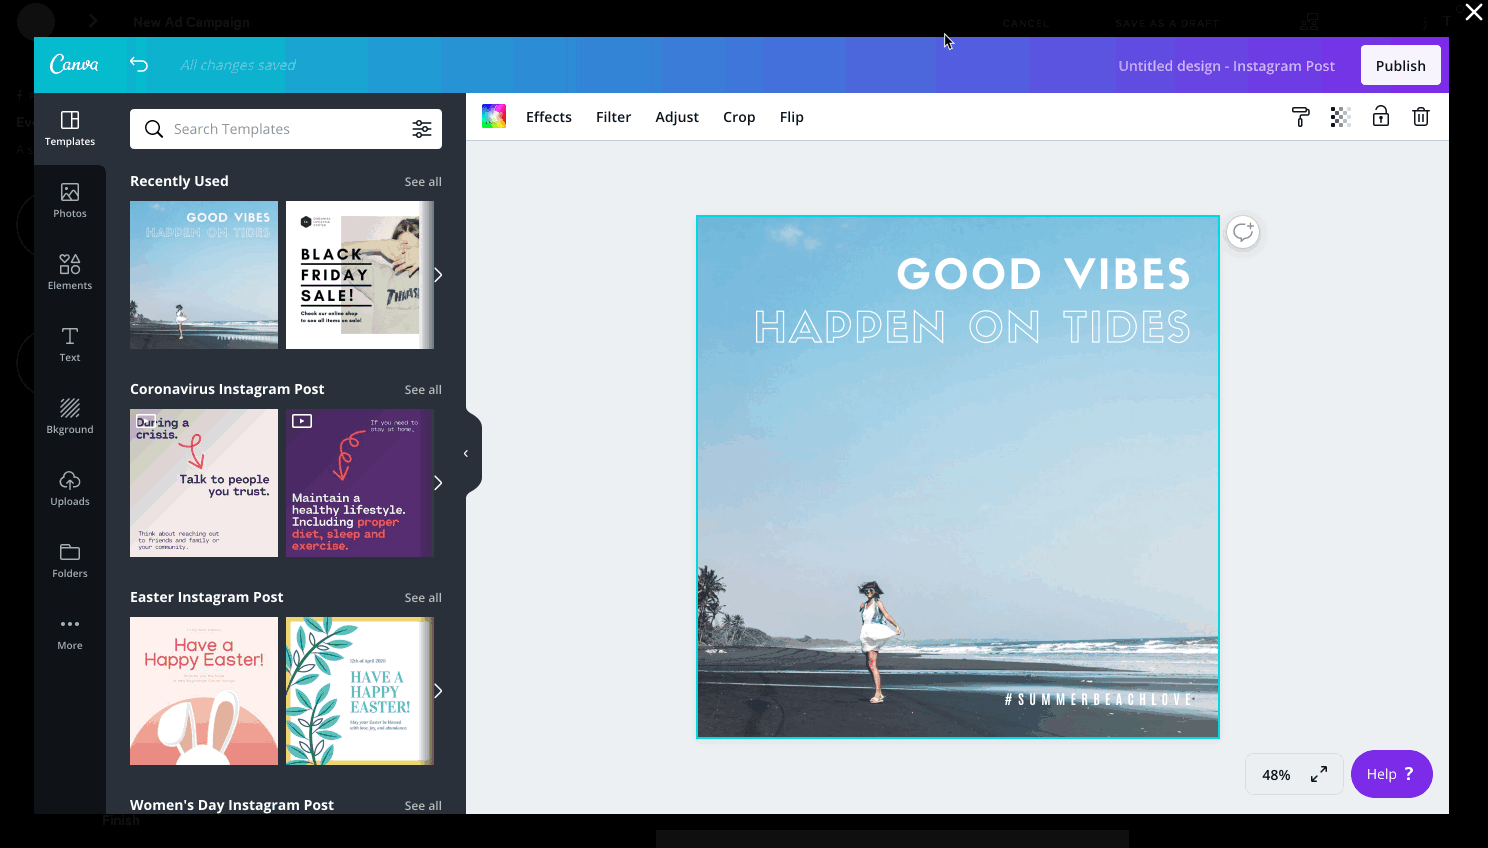Viewport: 1488px width, 848px height.
Task: Click the search magnifier icon
Action: 154,129
